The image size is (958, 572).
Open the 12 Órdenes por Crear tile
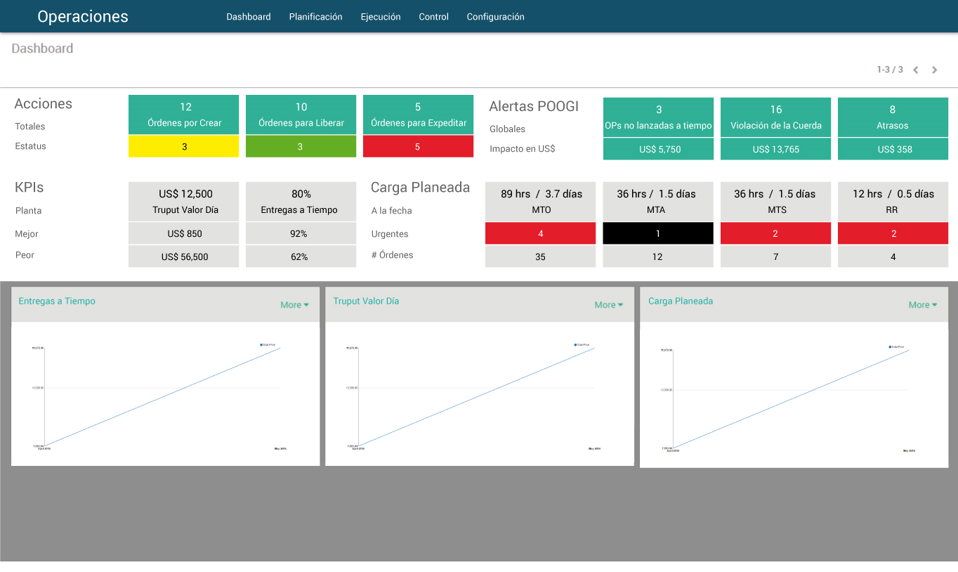(184, 114)
